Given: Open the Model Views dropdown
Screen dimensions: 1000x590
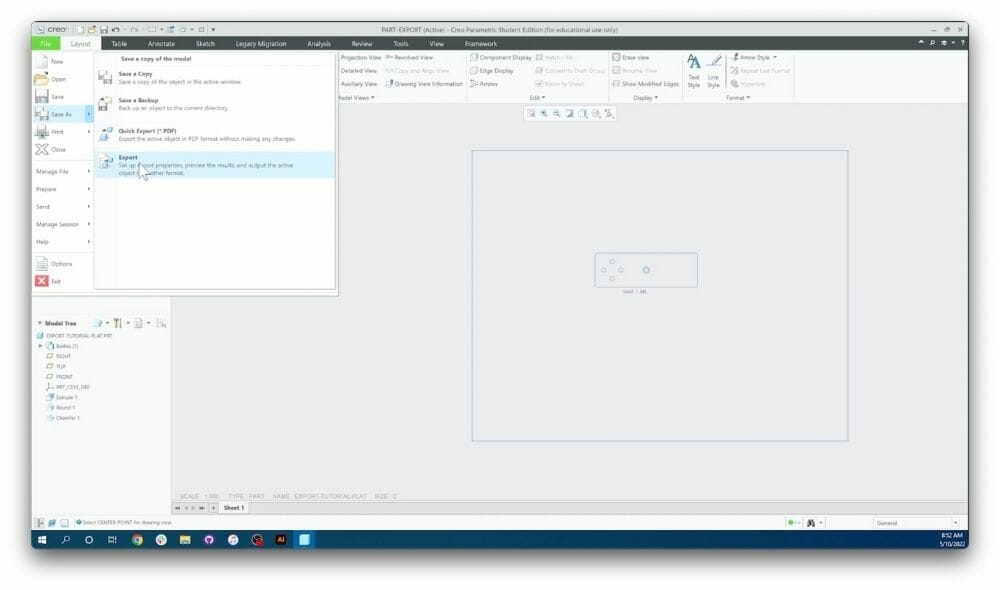Looking at the screenshot, I should (x=357, y=95).
